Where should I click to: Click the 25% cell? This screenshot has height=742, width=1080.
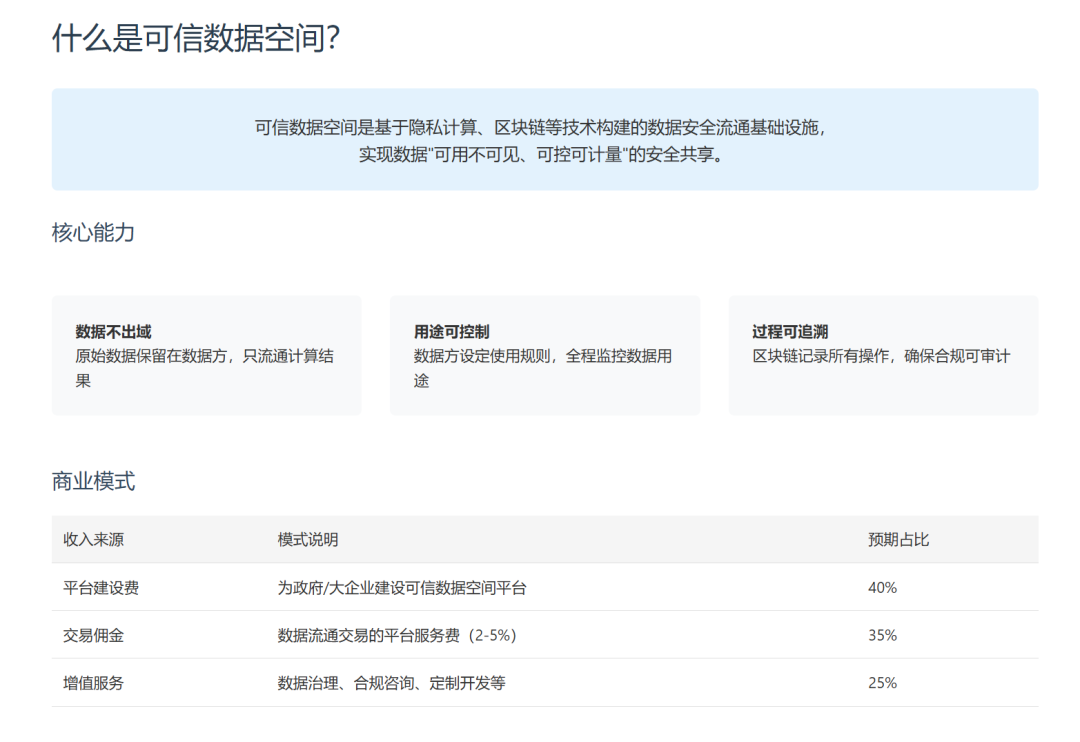[x=882, y=683]
